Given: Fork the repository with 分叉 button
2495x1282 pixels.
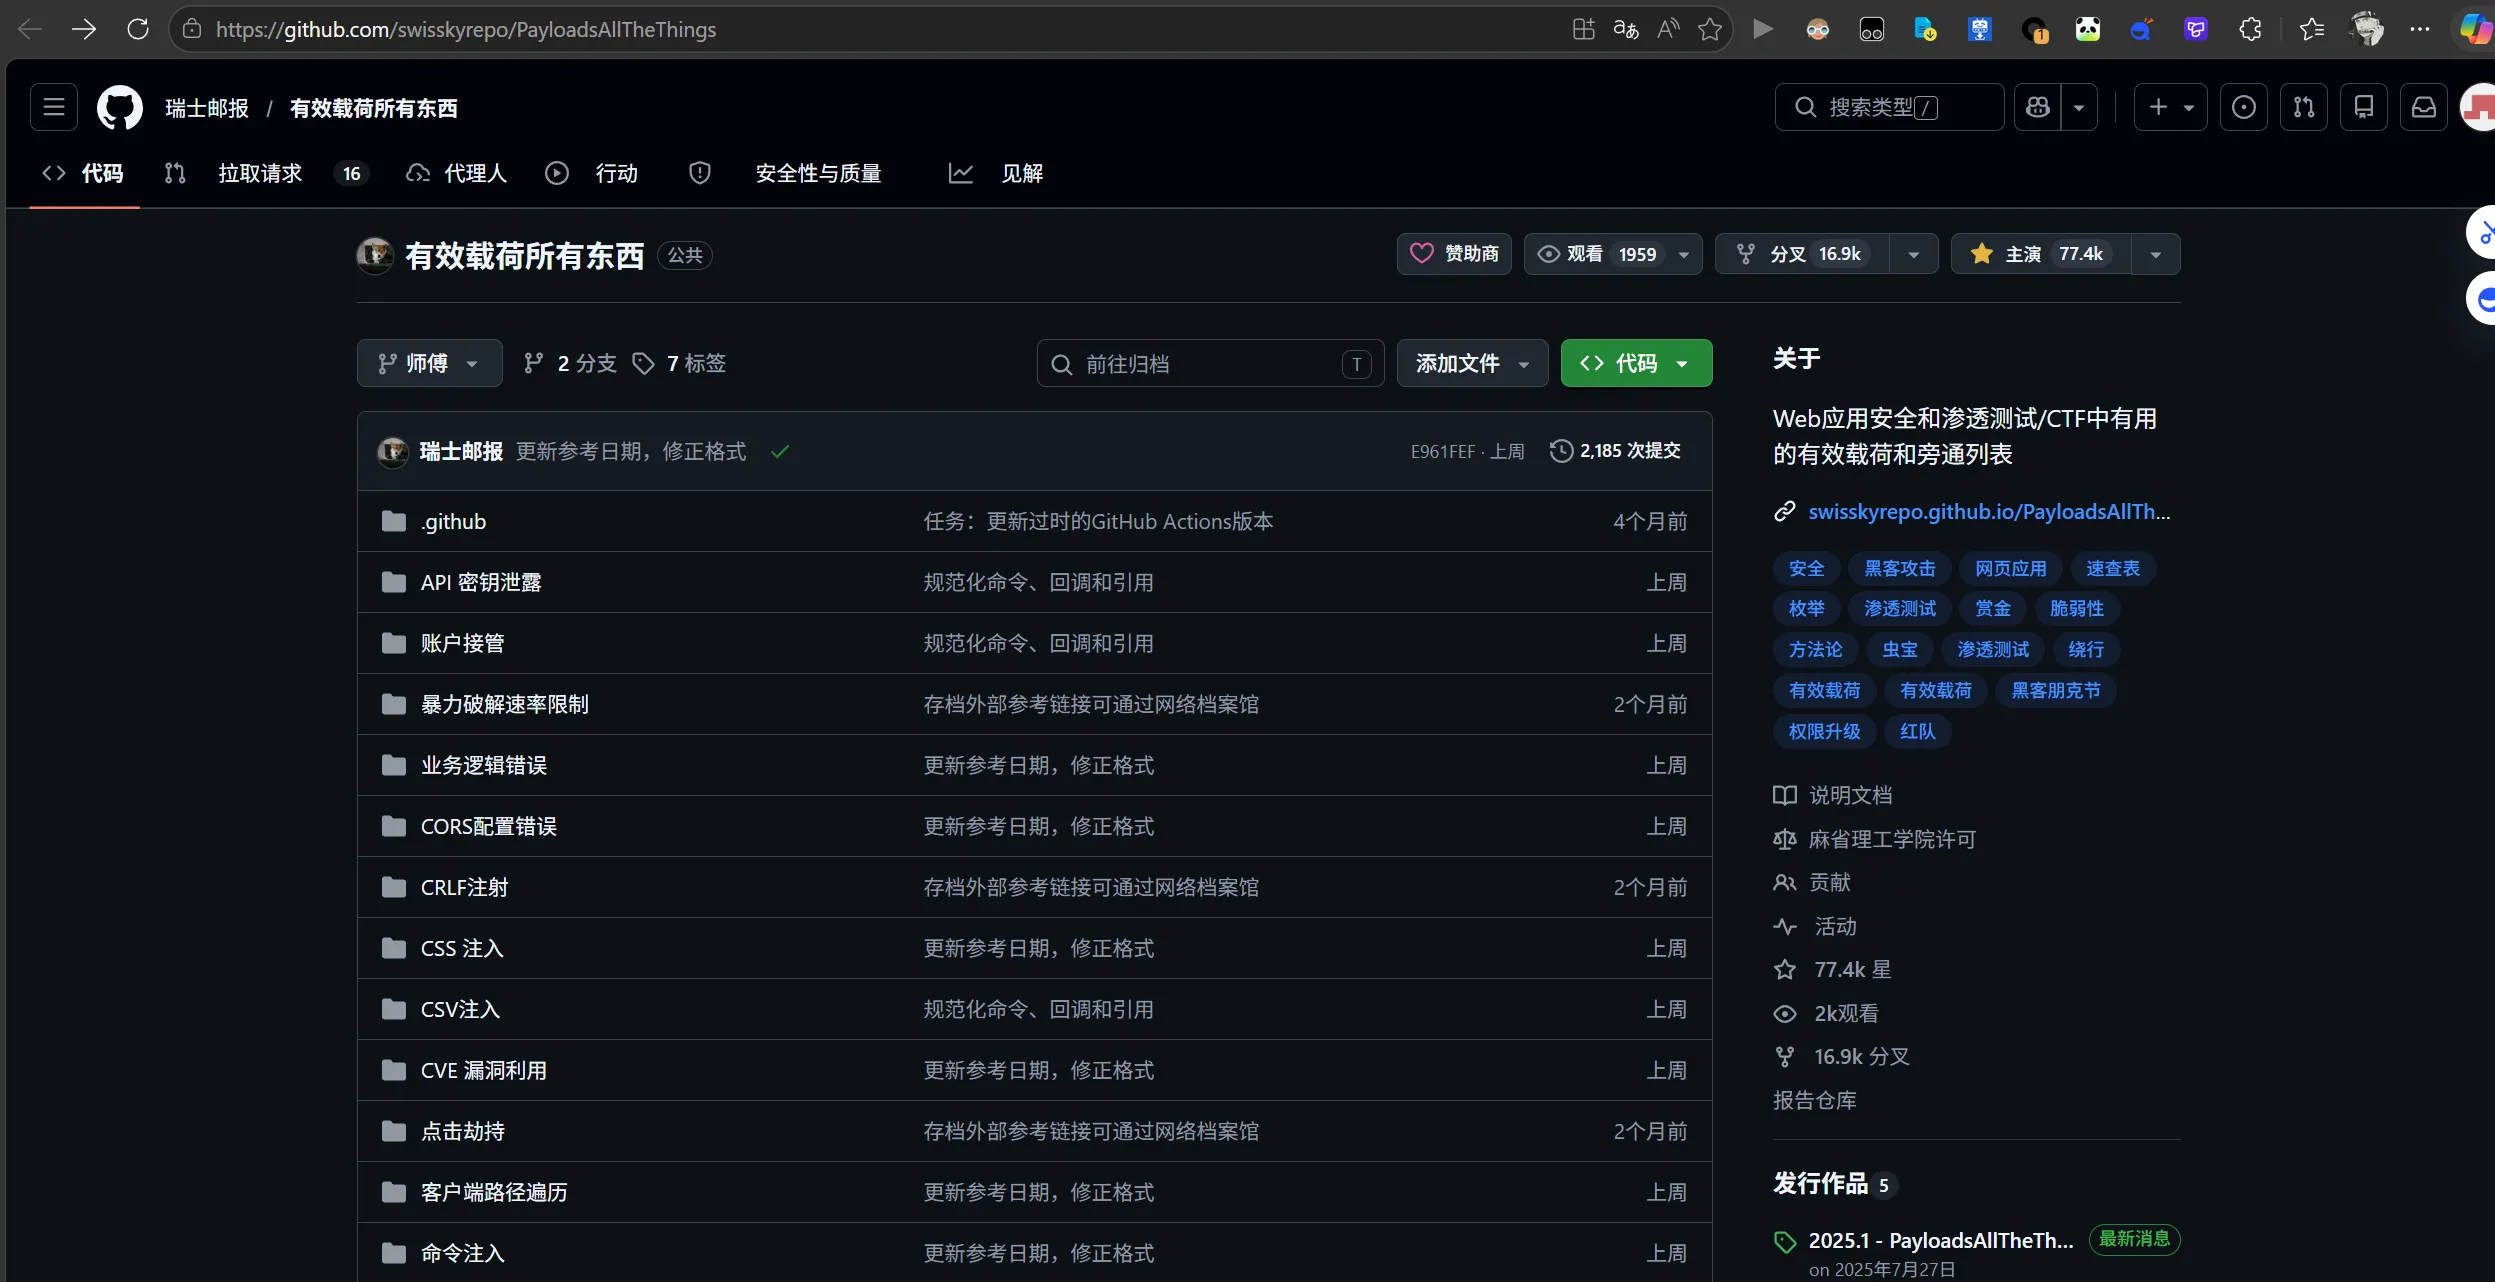Looking at the screenshot, I should click(x=1802, y=254).
